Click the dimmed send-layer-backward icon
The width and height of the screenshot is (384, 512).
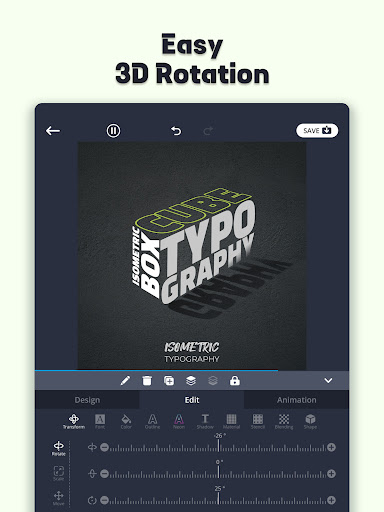click(213, 380)
